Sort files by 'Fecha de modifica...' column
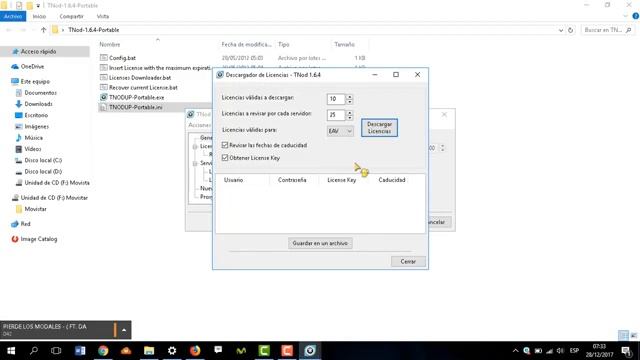 pyautogui.click(x=246, y=44)
